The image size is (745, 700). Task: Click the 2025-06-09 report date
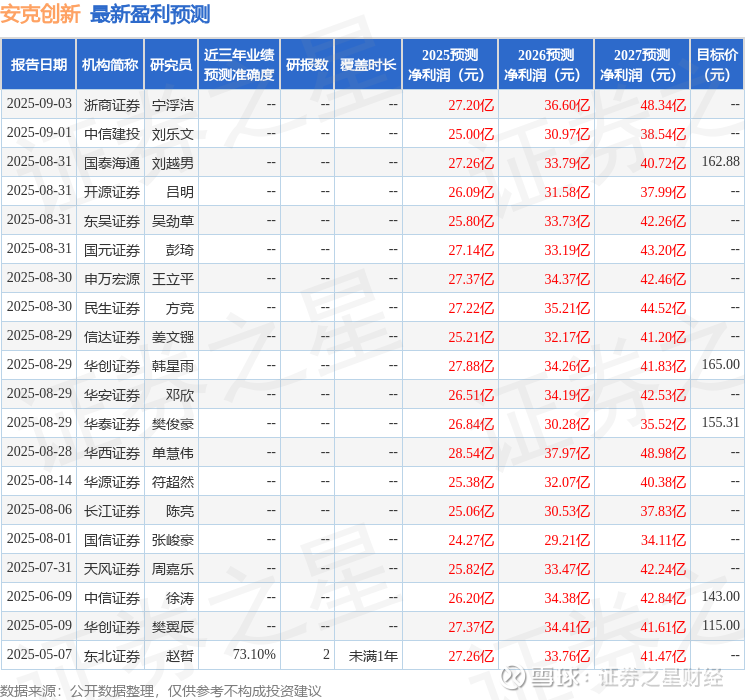39,596
